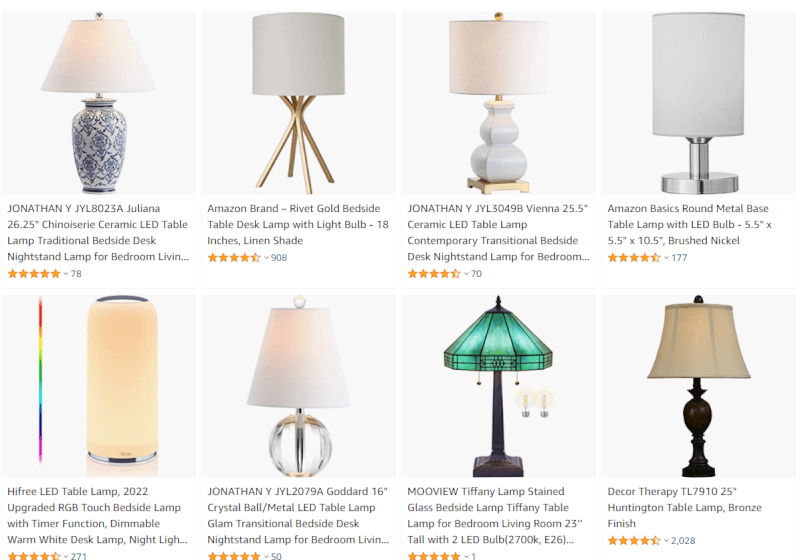View the white Vienna ceramic lamp photo
Image resolution: width=800 pixels, height=560 pixels.
498,103
